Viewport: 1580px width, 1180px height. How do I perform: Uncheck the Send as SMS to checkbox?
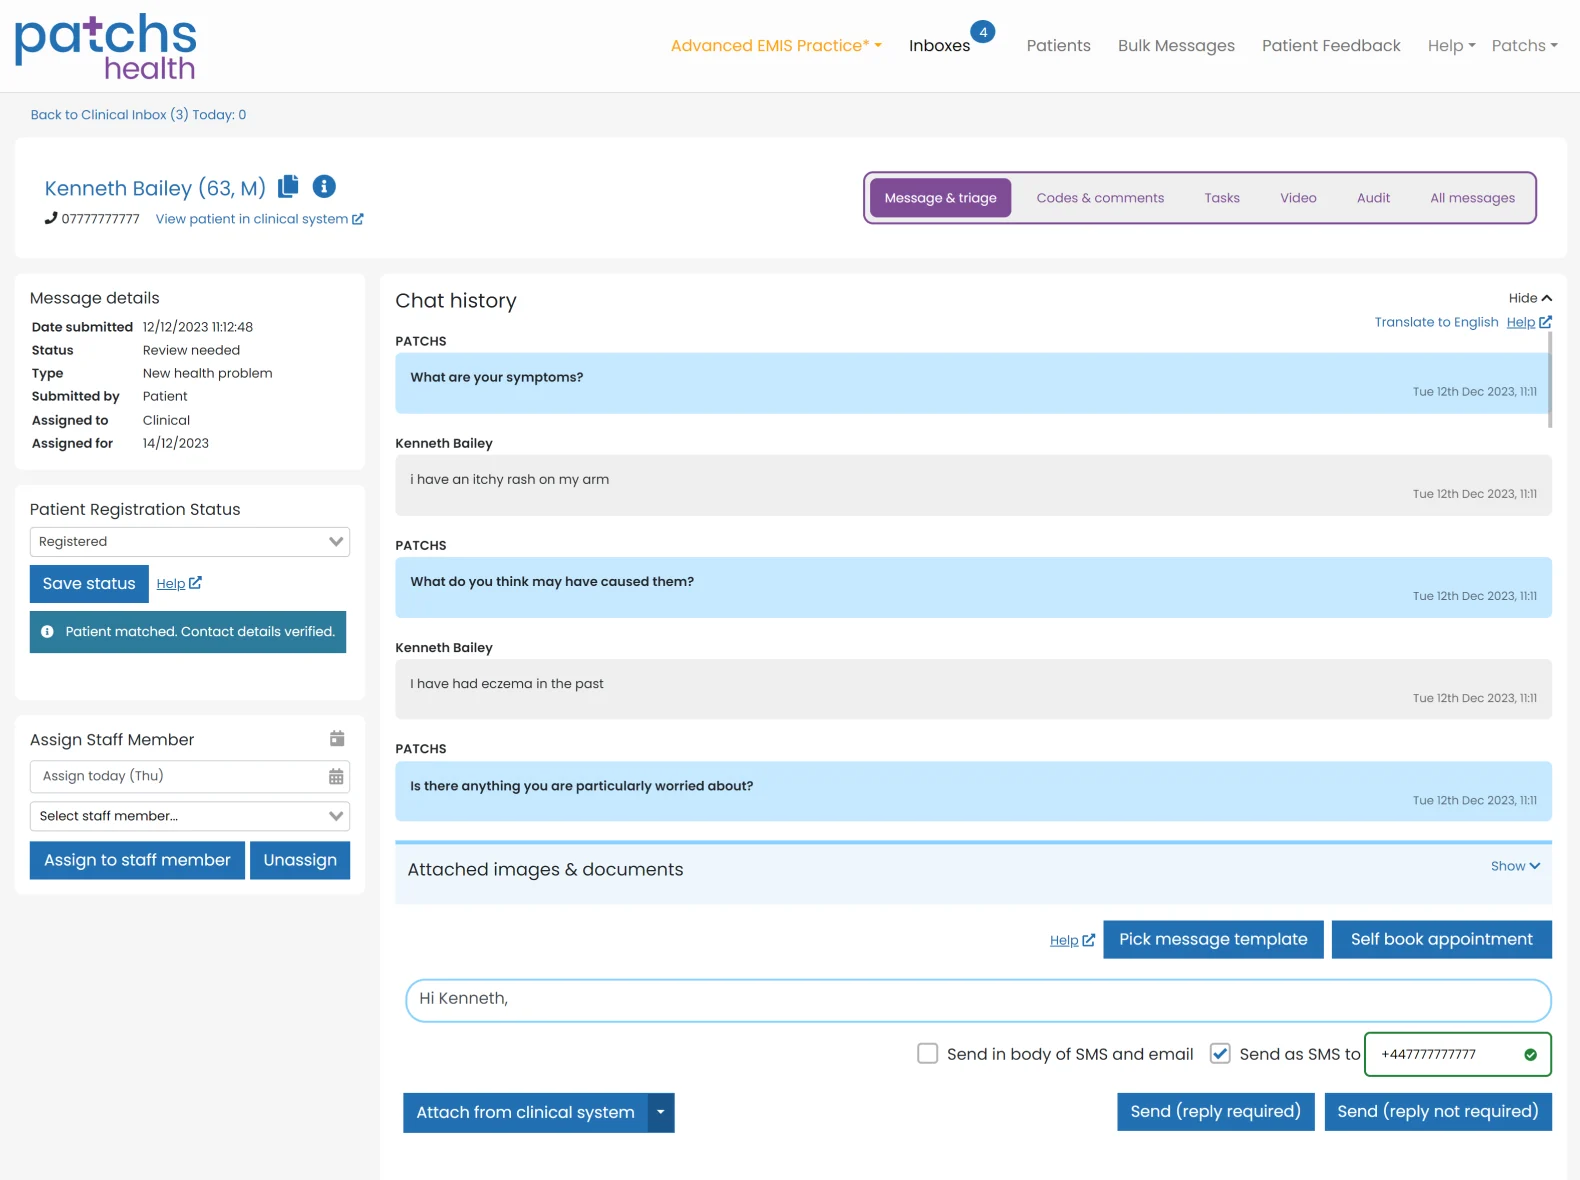click(1220, 1054)
